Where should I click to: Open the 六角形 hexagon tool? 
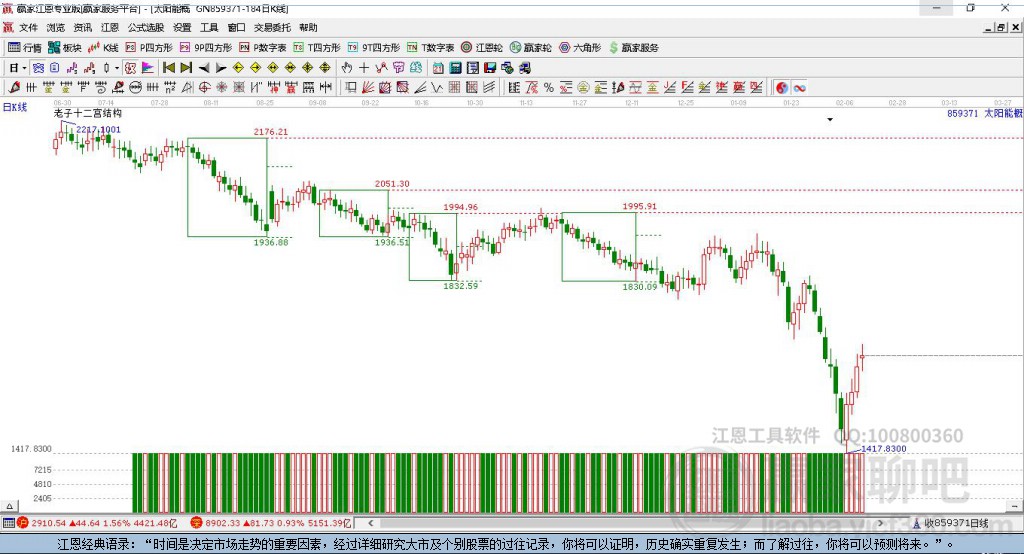pos(580,48)
